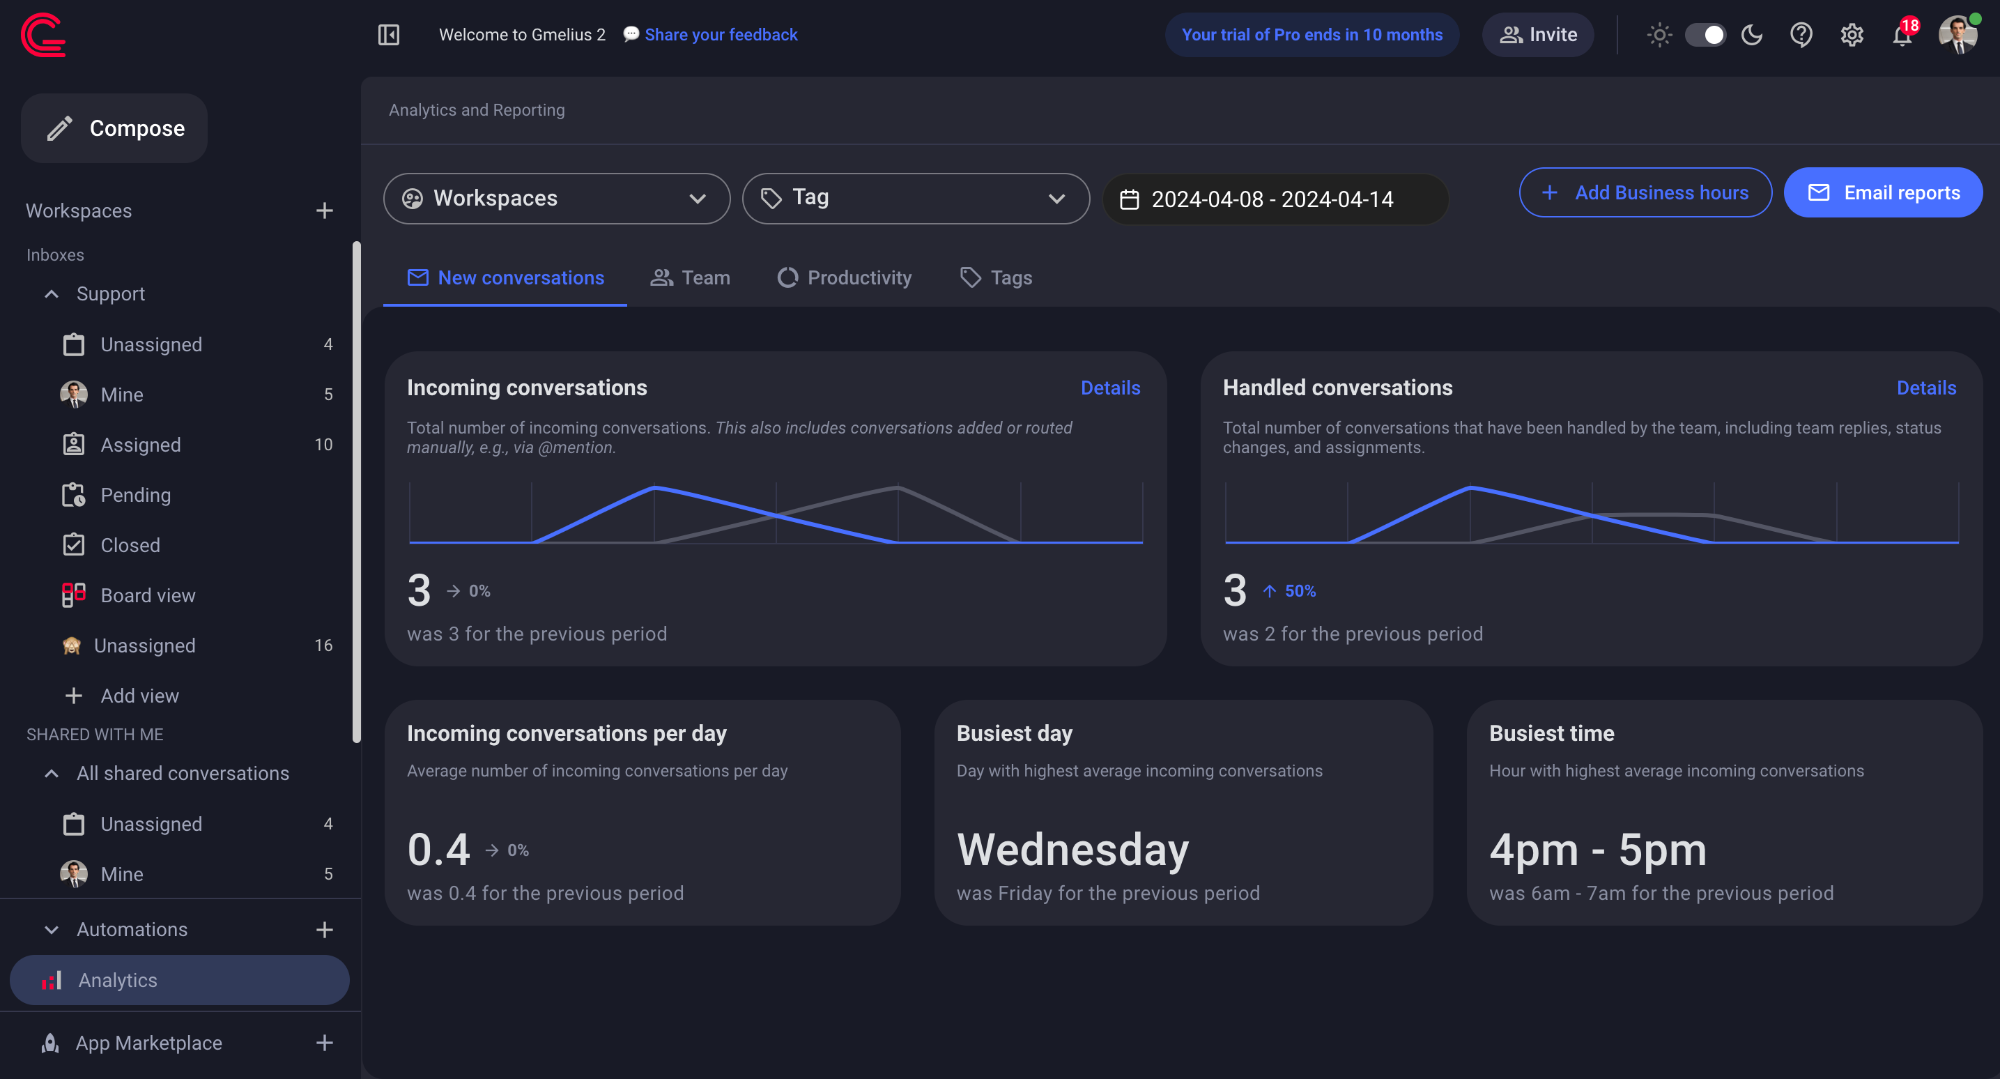The image size is (2000, 1079).
Task: Click the Gmelius logo
Action: [44, 35]
